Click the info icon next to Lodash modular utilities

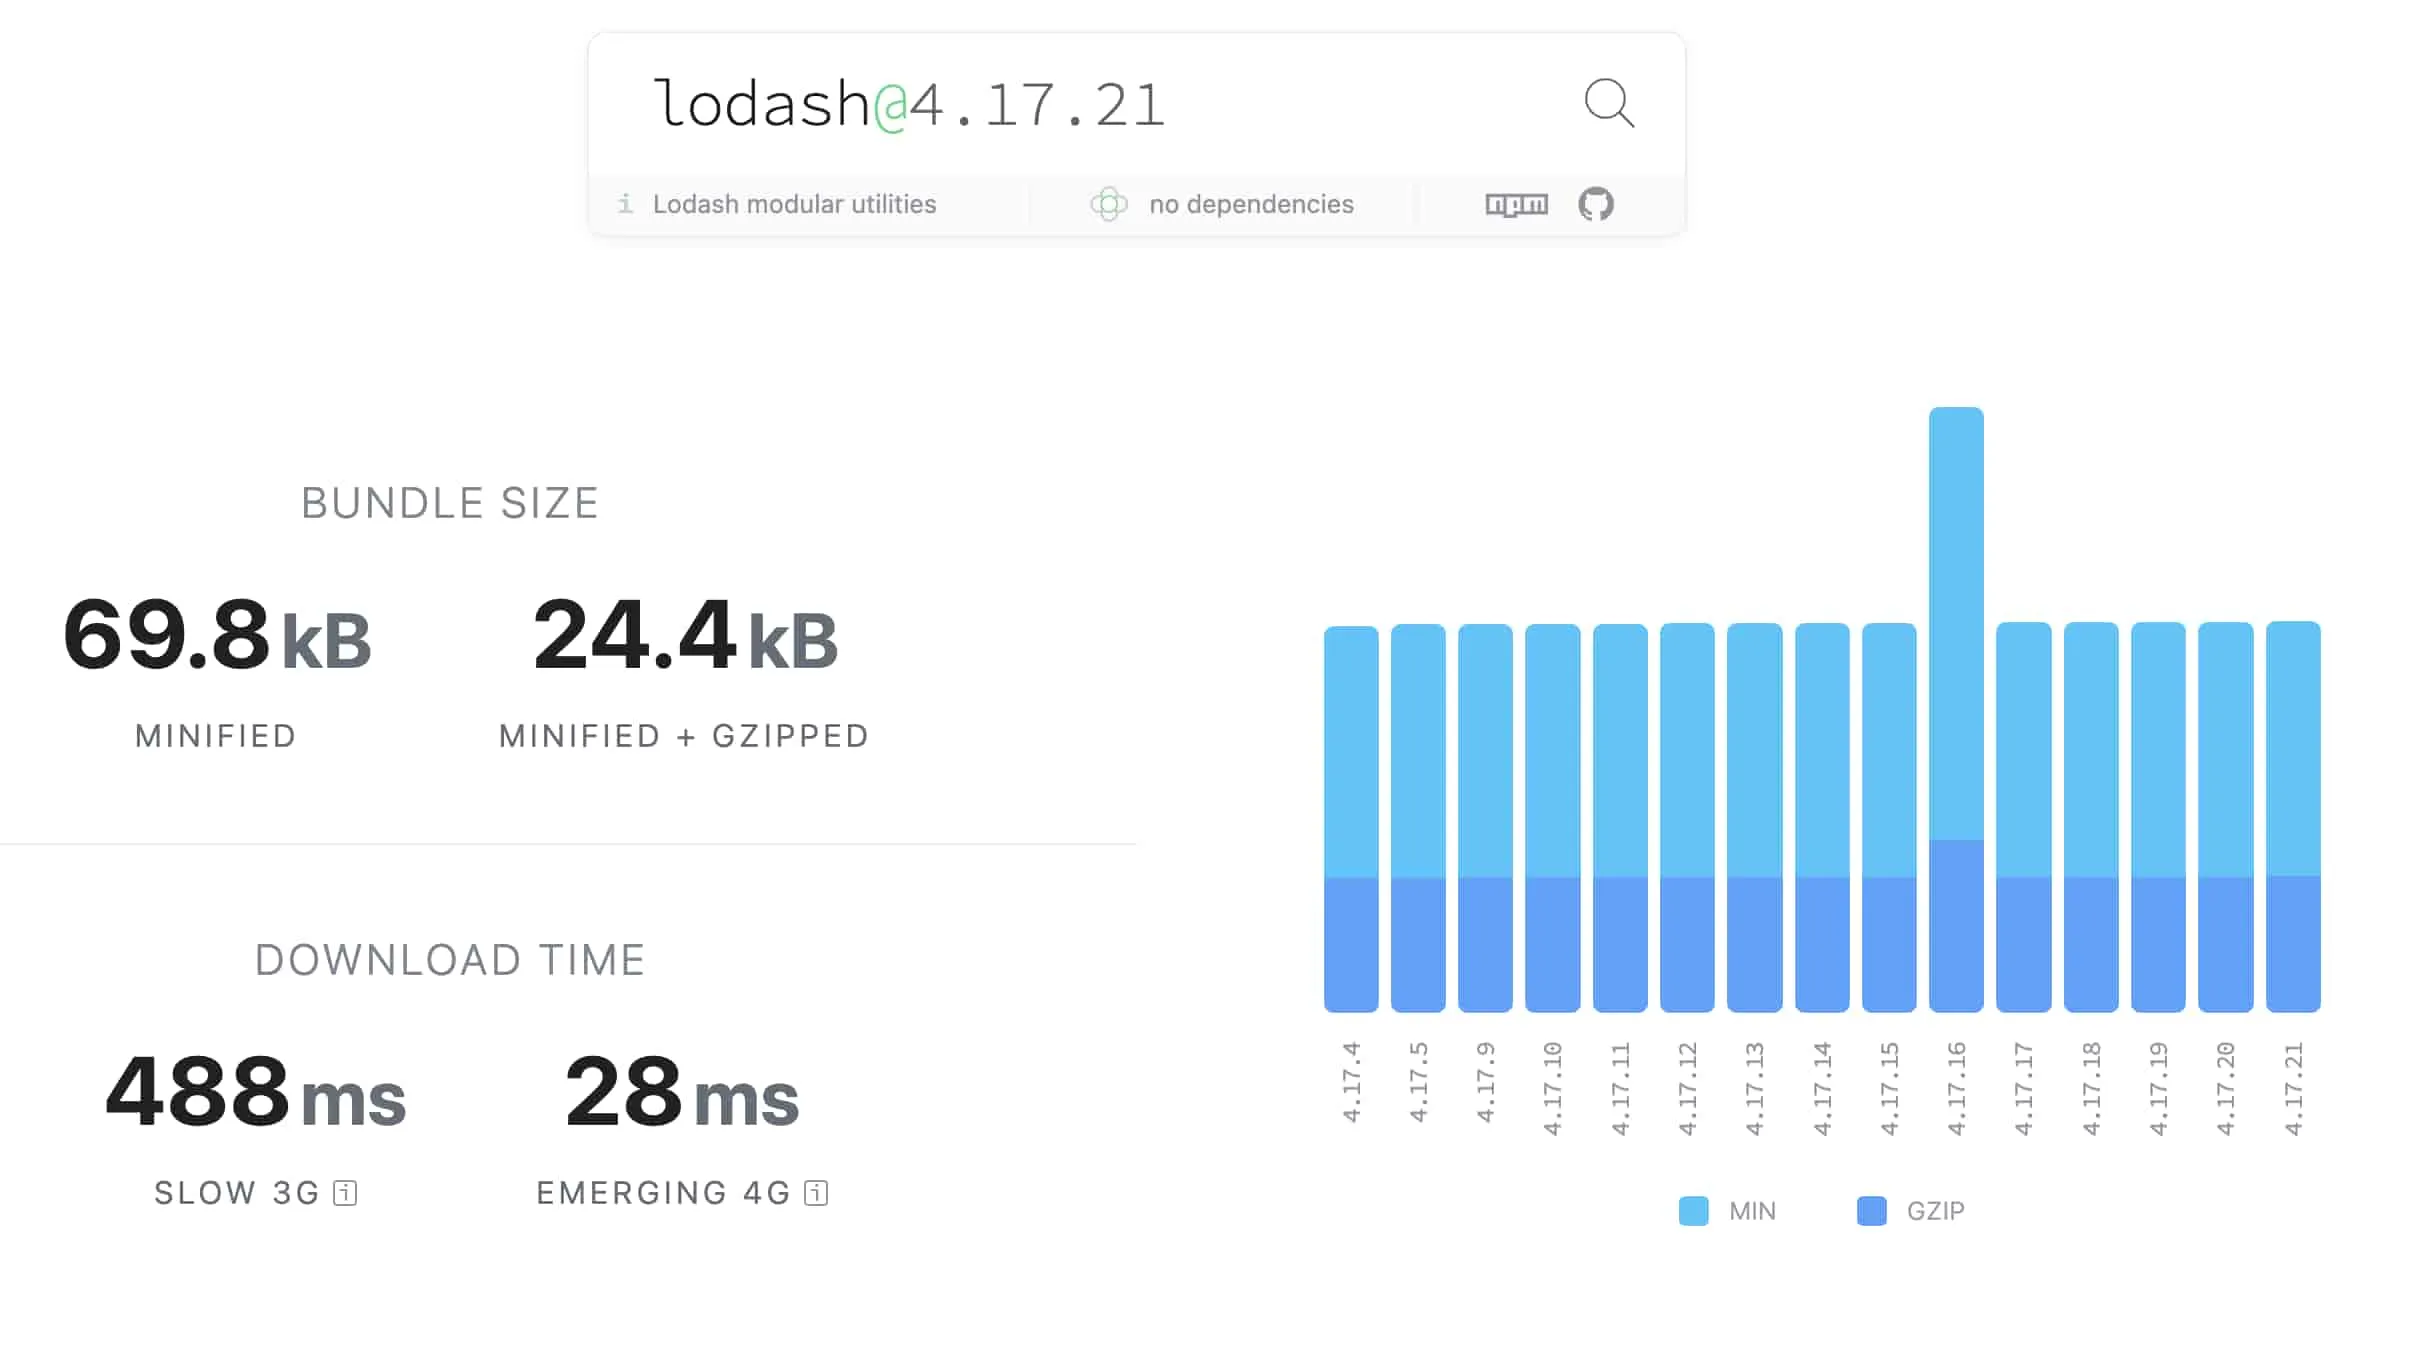click(x=625, y=203)
